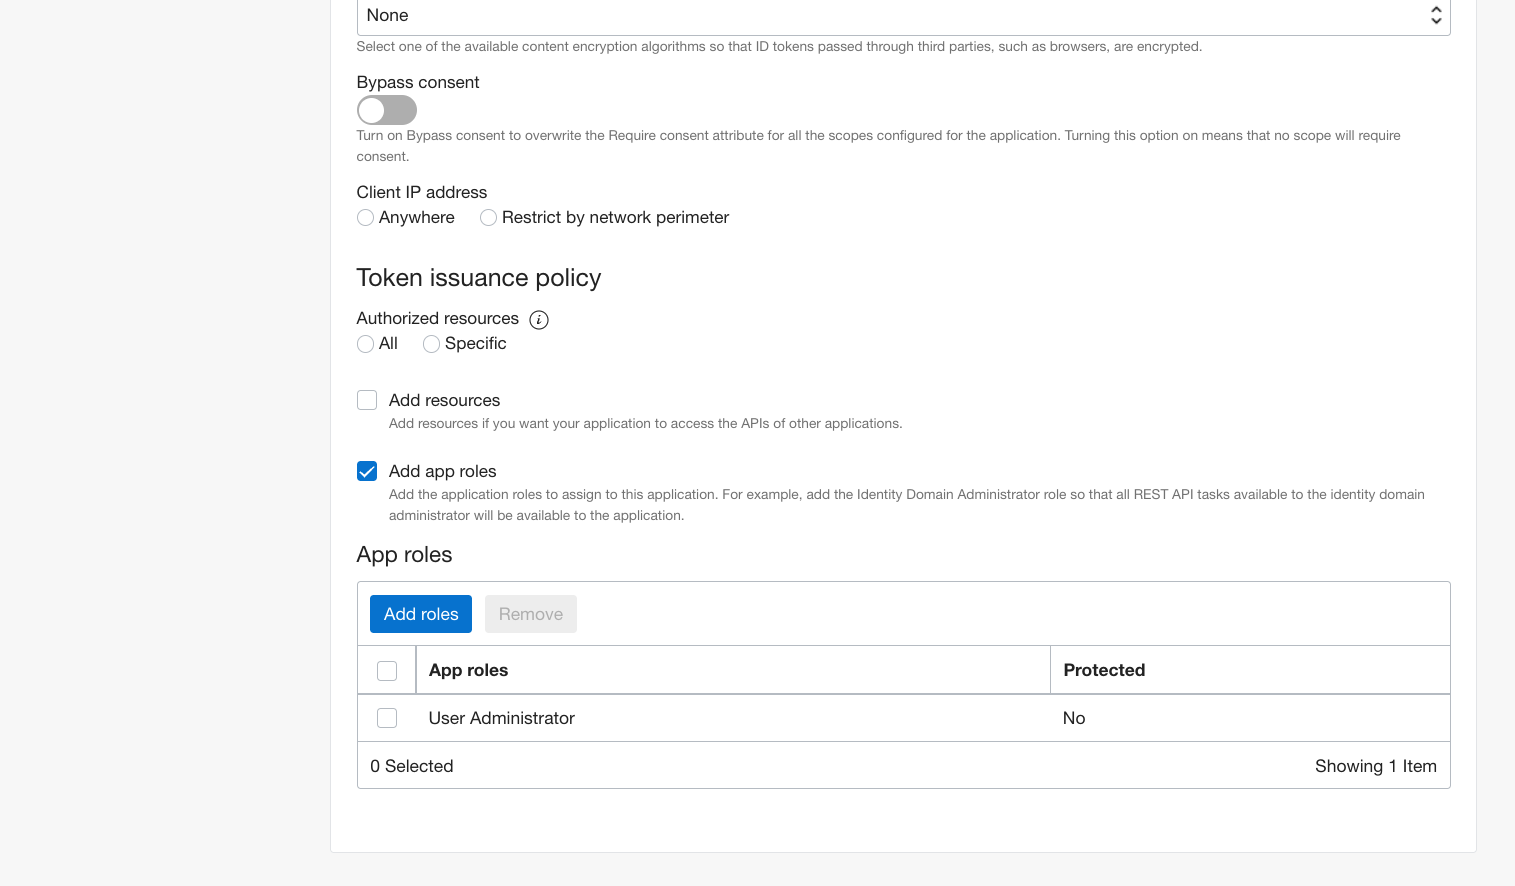Click the stepper arrows on the None dropdown
Viewport: 1515px width, 886px height.
(x=1436, y=16)
